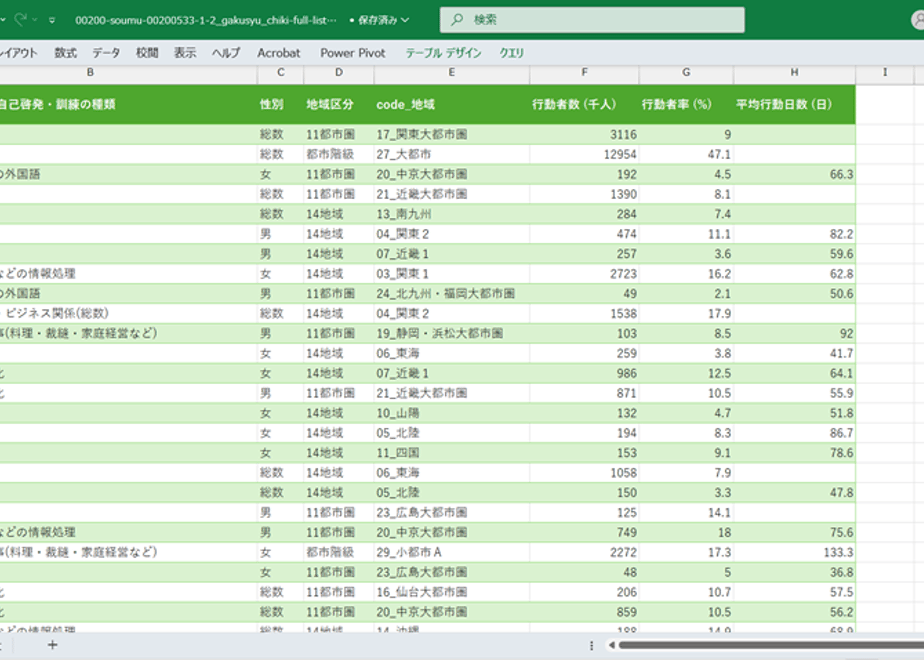Select the cell with value 133.3
The width and height of the screenshot is (924, 660).
(794, 552)
